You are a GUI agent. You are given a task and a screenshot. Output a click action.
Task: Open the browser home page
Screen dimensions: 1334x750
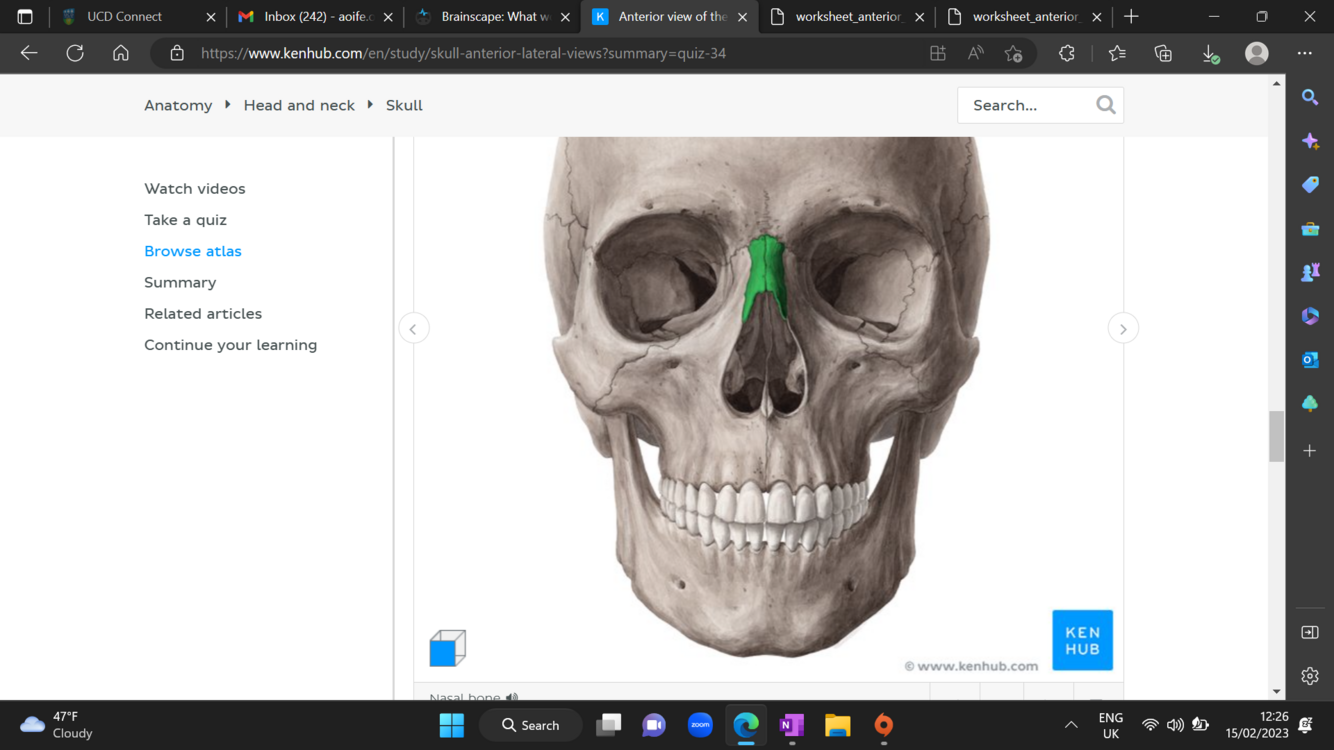click(121, 53)
